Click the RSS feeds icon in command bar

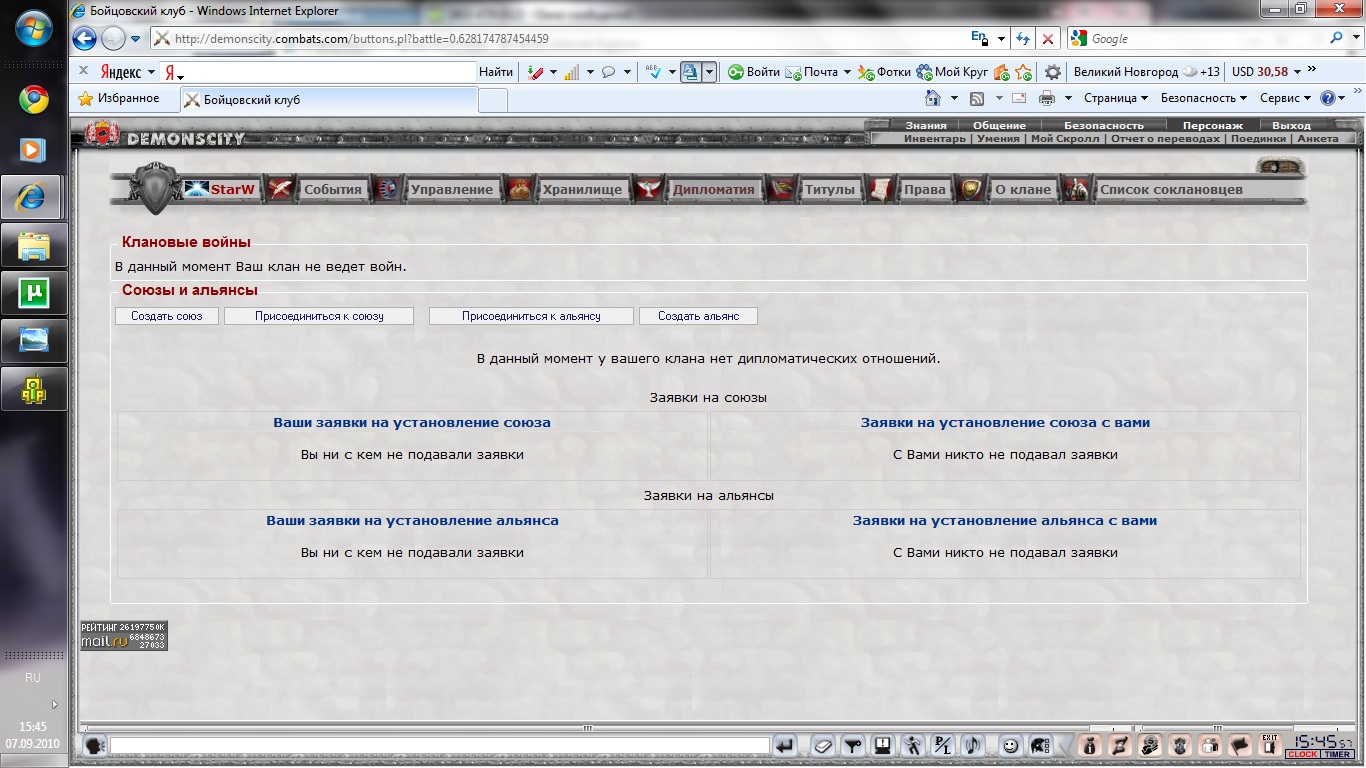click(977, 98)
